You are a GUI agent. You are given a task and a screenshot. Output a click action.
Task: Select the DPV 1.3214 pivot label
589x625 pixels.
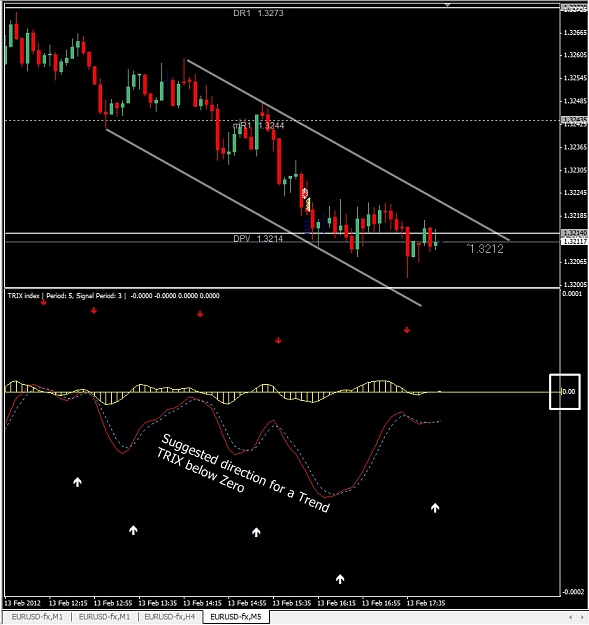(258, 238)
